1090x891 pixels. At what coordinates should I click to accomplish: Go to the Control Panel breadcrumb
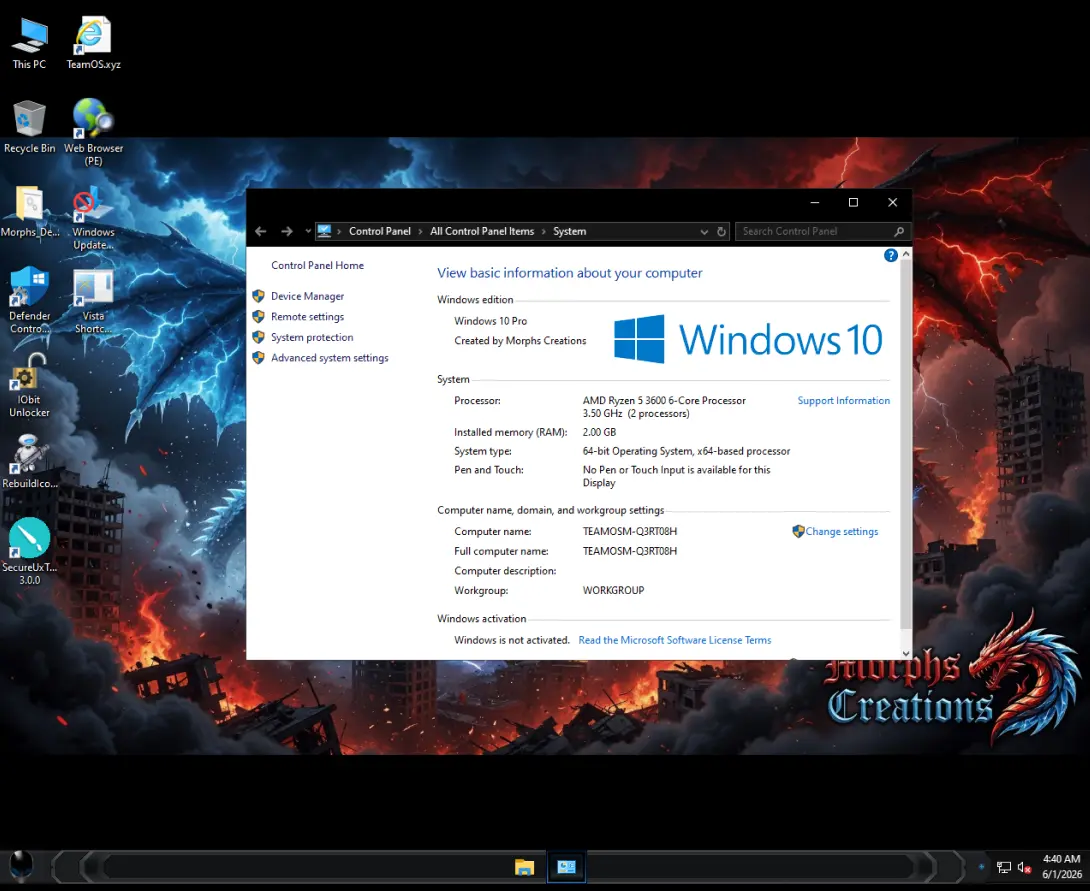pyautogui.click(x=380, y=231)
